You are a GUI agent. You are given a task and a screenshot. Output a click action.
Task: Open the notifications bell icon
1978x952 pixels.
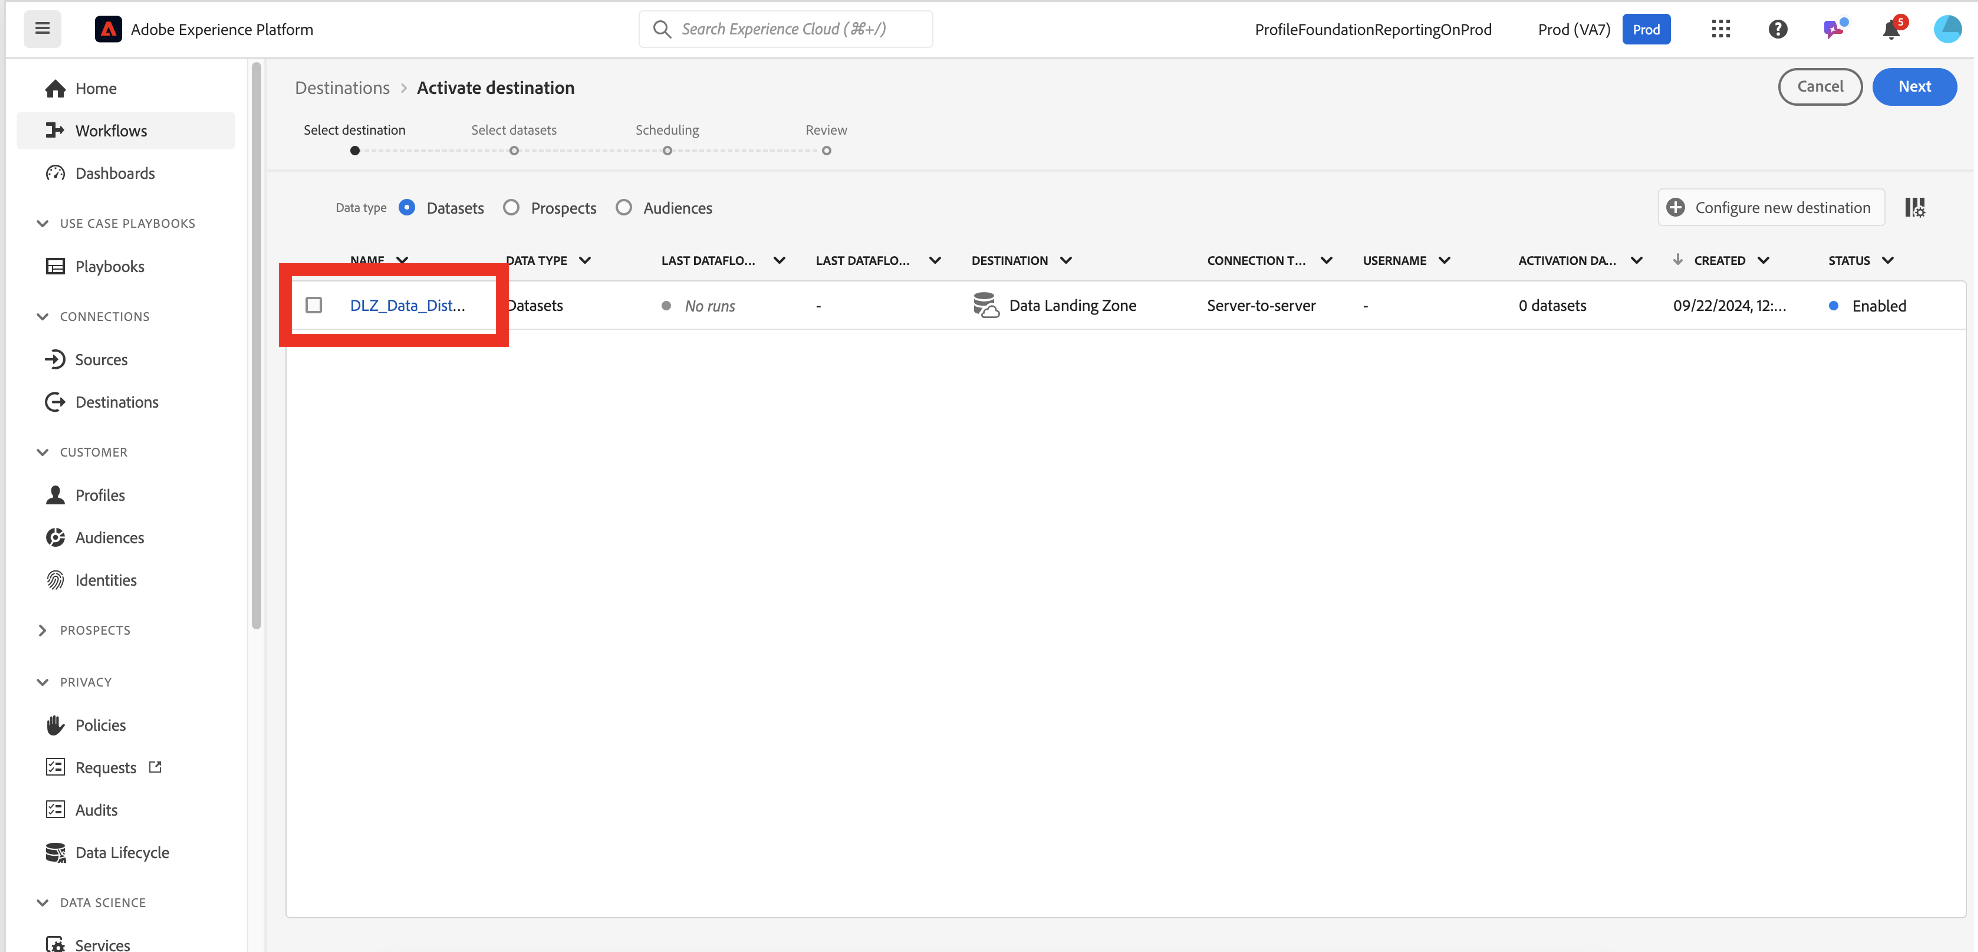click(x=1891, y=29)
